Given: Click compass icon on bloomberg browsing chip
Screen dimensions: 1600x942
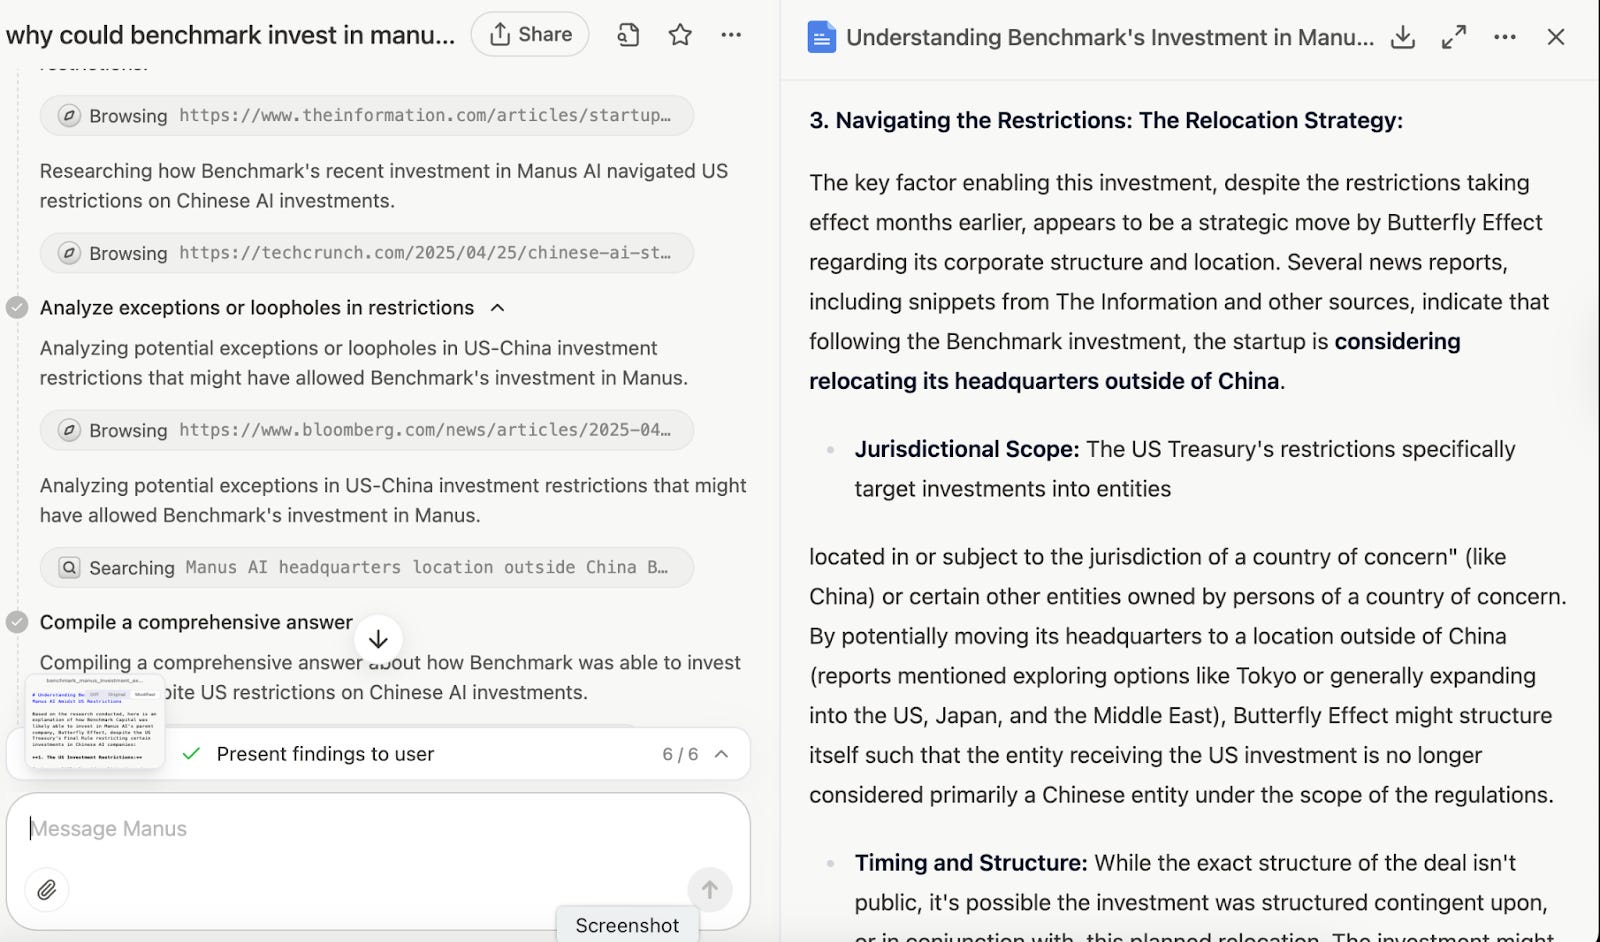Looking at the screenshot, I should coord(69,430).
